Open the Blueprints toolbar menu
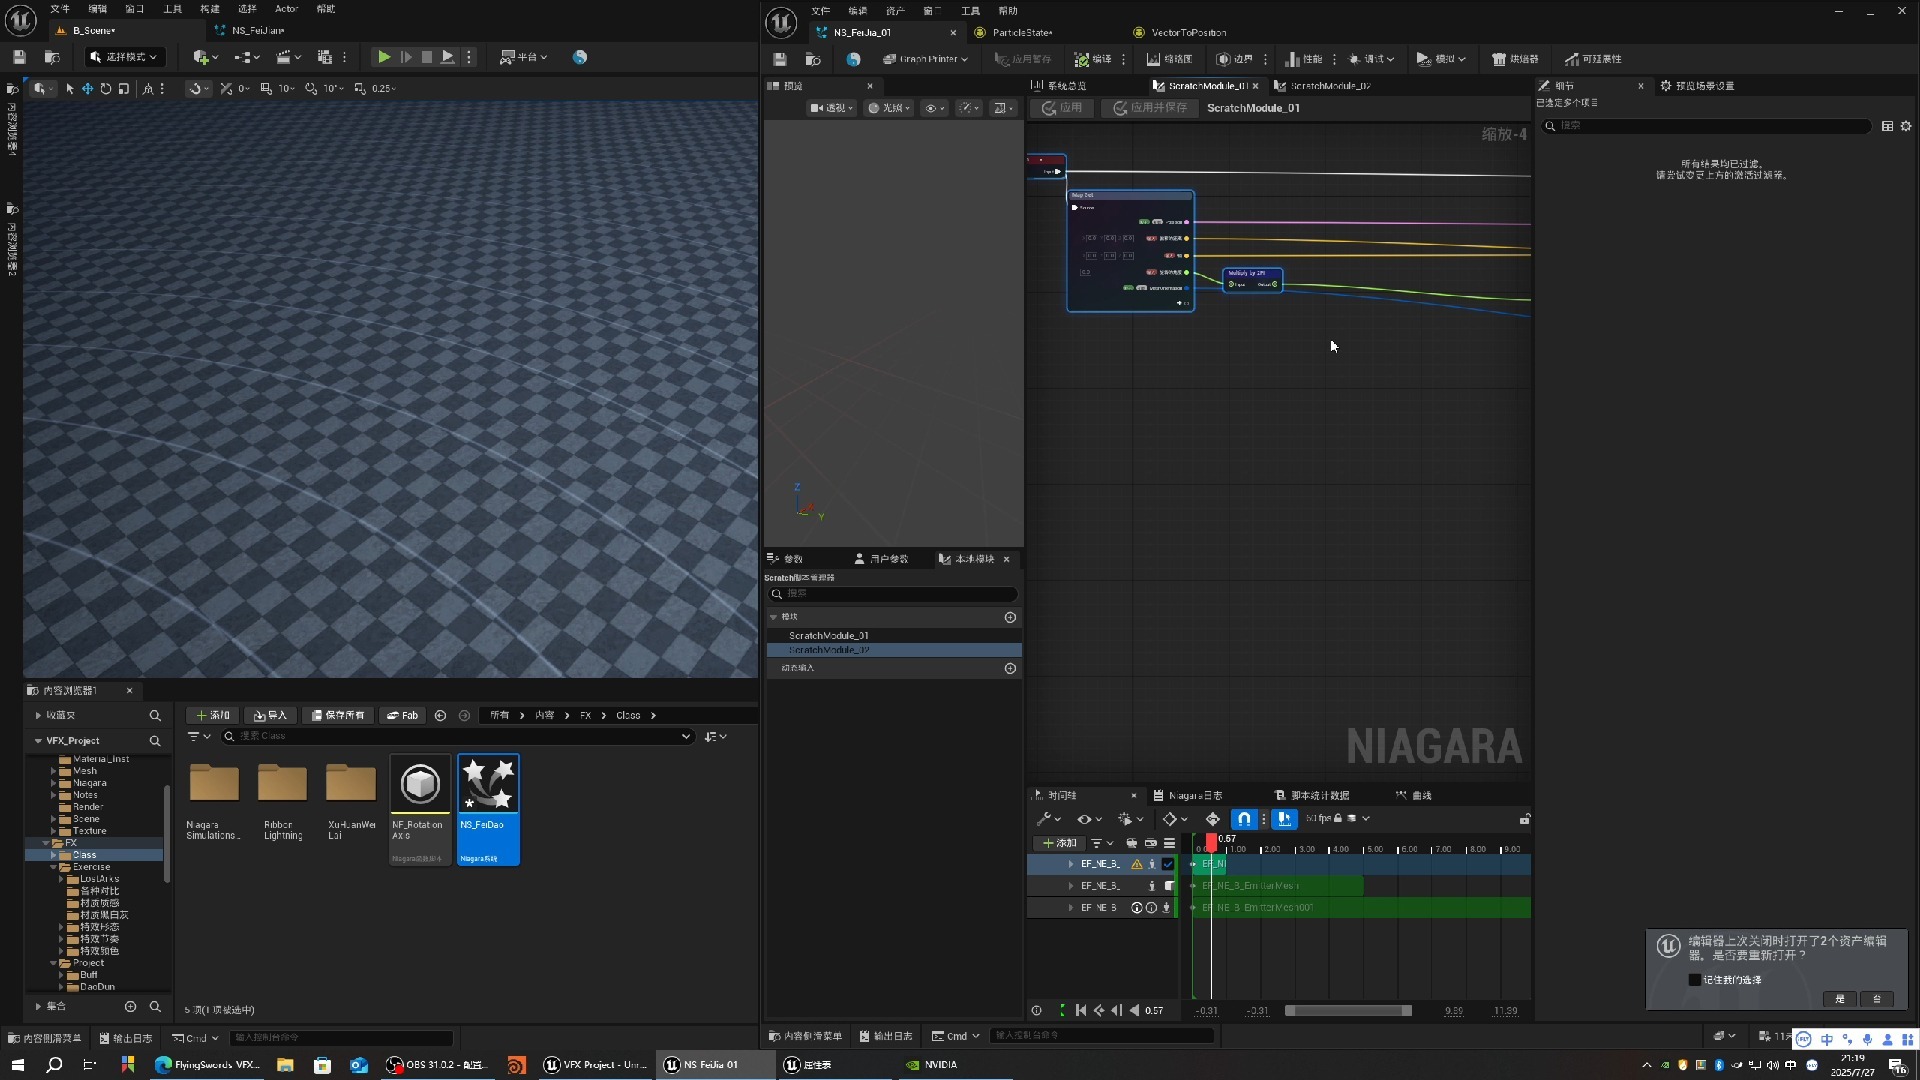This screenshot has height=1080, width=1920. 246,58
